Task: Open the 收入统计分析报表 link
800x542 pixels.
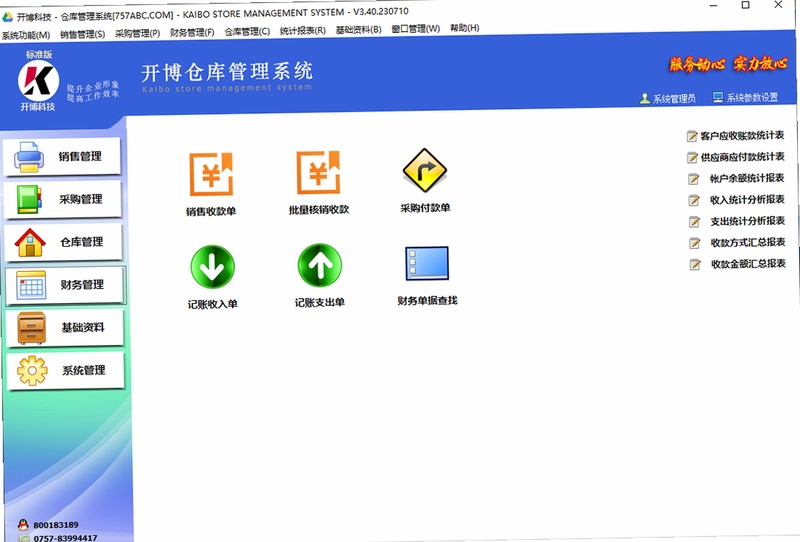Action: (x=747, y=200)
